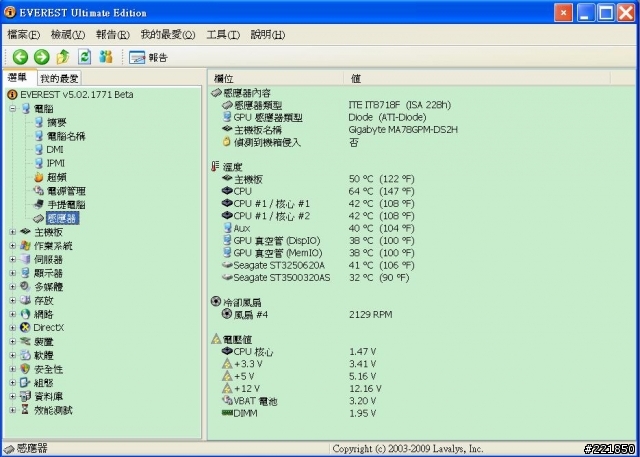
Task: Click the 風扇 #4 fan icon
Action: 227,314
